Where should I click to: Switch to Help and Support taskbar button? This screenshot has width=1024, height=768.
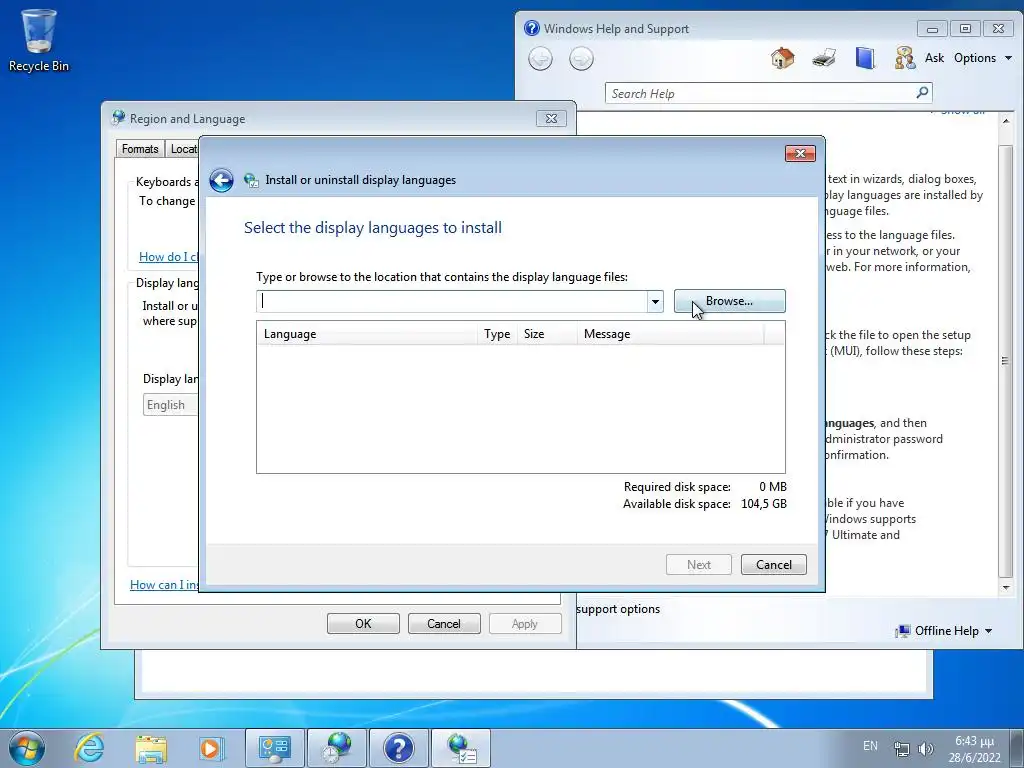coord(399,748)
